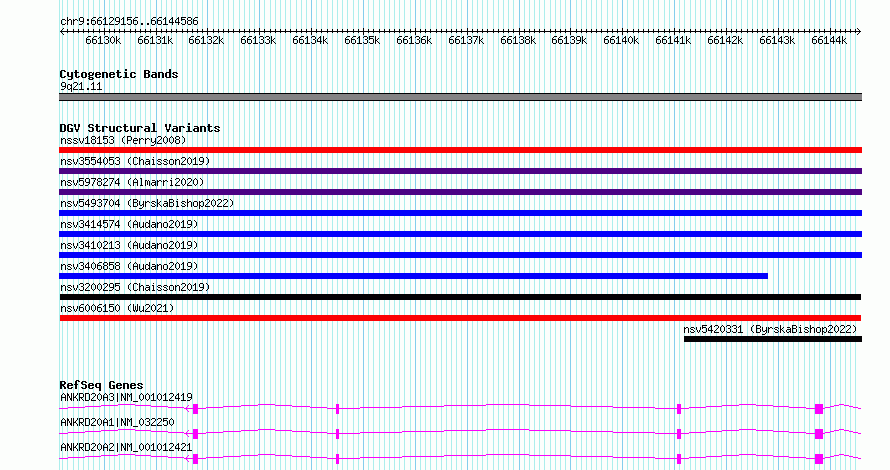Select the short black bar under nsv5420331
This screenshot has width=890, height=470.
click(773, 339)
